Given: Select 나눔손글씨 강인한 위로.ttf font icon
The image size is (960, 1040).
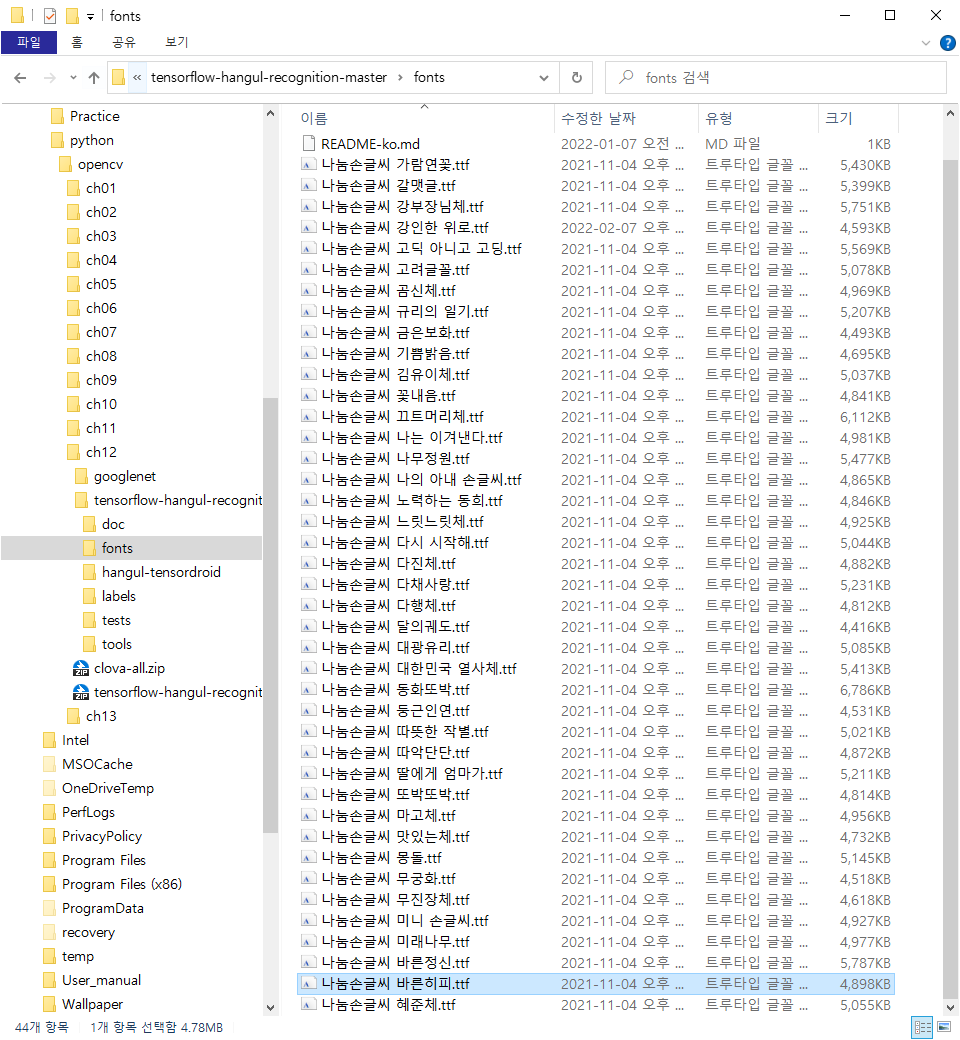Looking at the screenshot, I should click(x=308, y=228).
